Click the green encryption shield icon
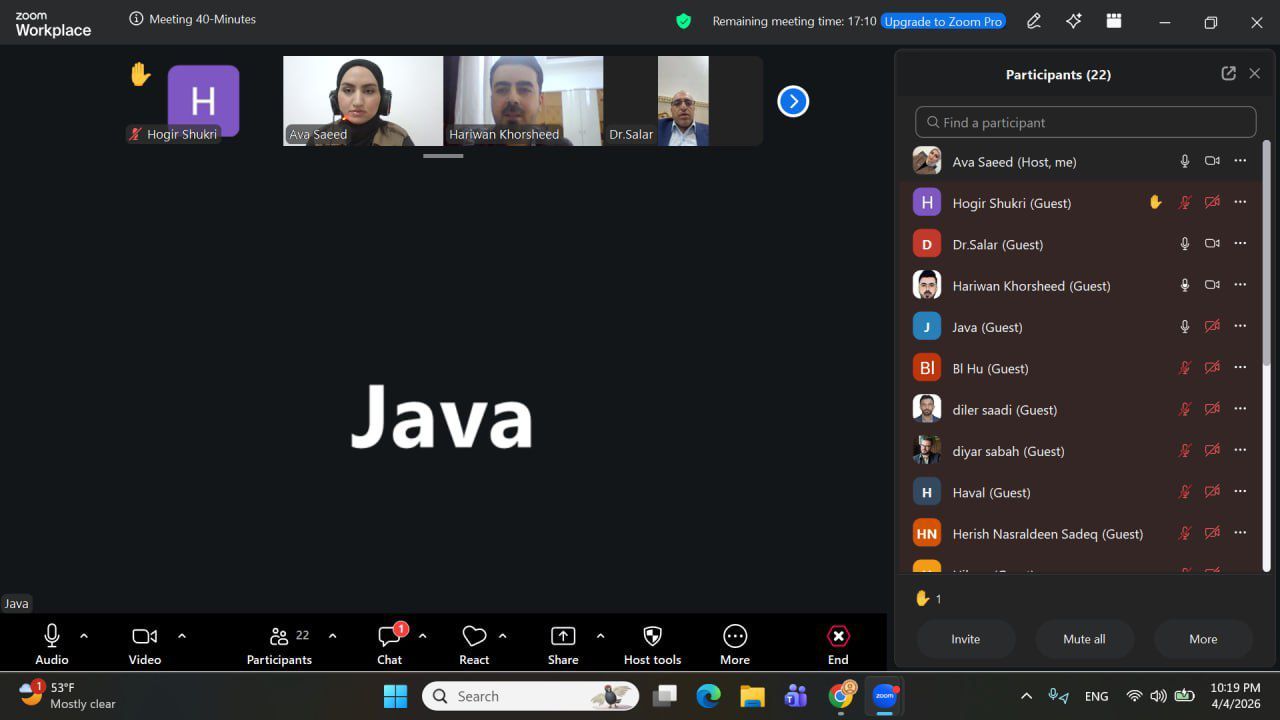The width and height of the screenshot is (1280, 720). click(x=684, y=21)
